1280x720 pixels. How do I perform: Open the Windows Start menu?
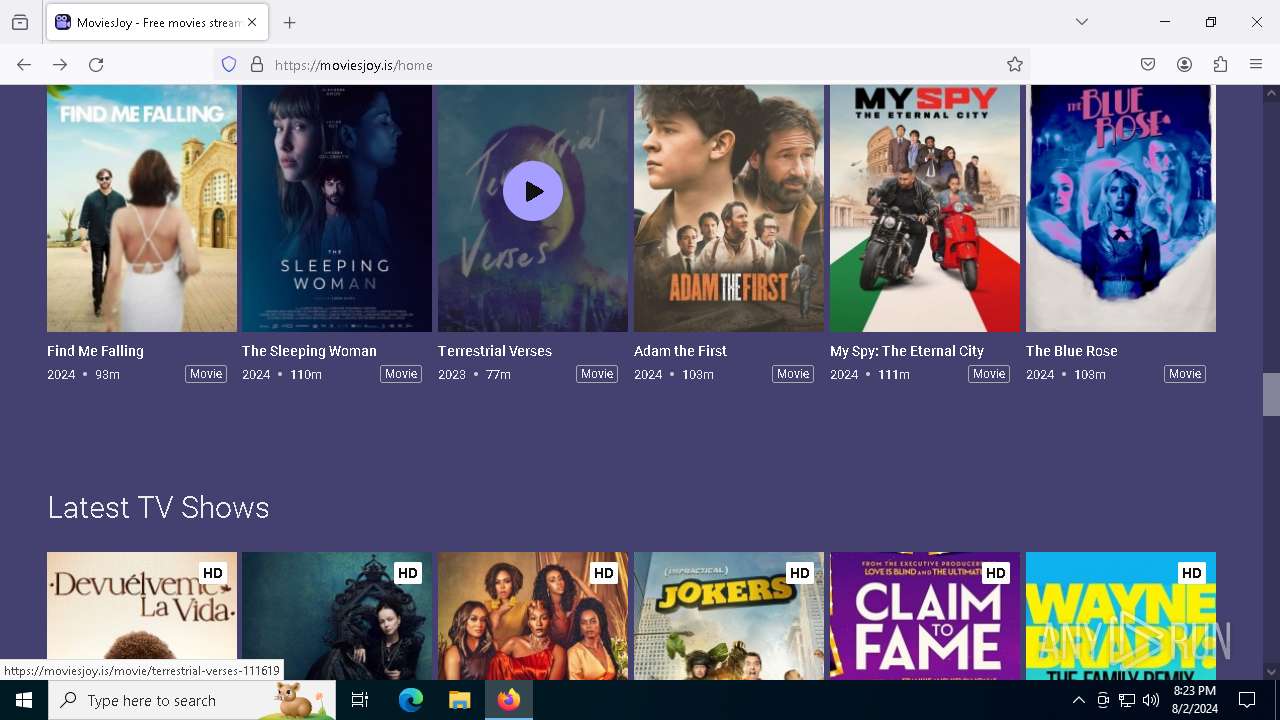24,700
